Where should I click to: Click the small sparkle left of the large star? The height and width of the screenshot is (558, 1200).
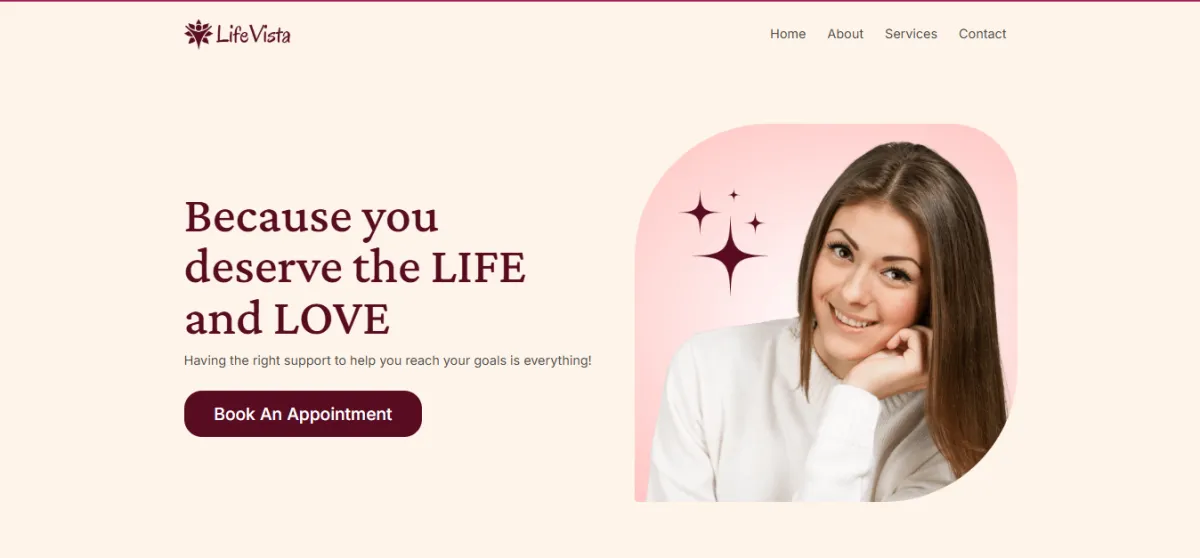[x=700, y=212]
